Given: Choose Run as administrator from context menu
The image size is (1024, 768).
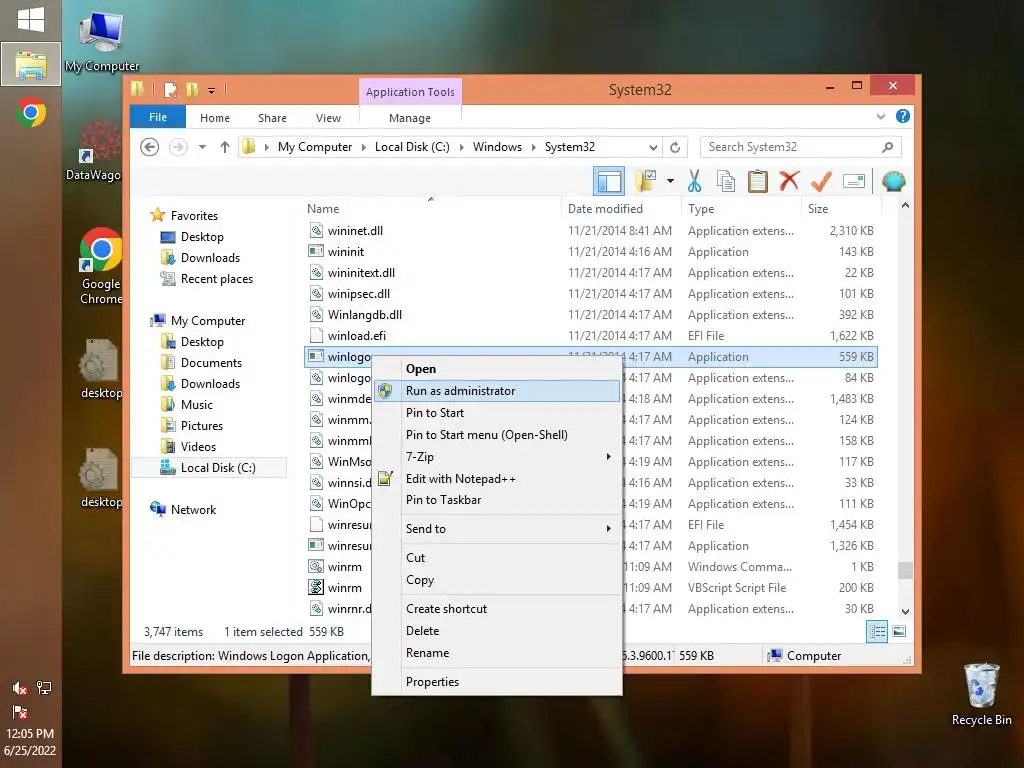Looking at the screenshot, I should point(497,391).
